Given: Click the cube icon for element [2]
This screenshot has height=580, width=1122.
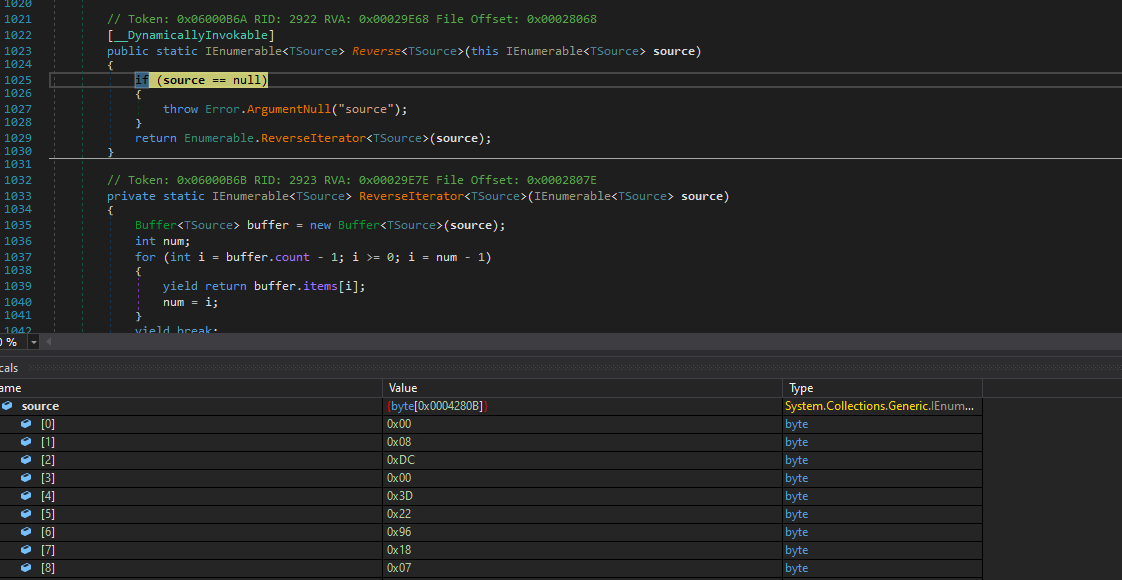Looking at the screenshot, I should (26, 460).
